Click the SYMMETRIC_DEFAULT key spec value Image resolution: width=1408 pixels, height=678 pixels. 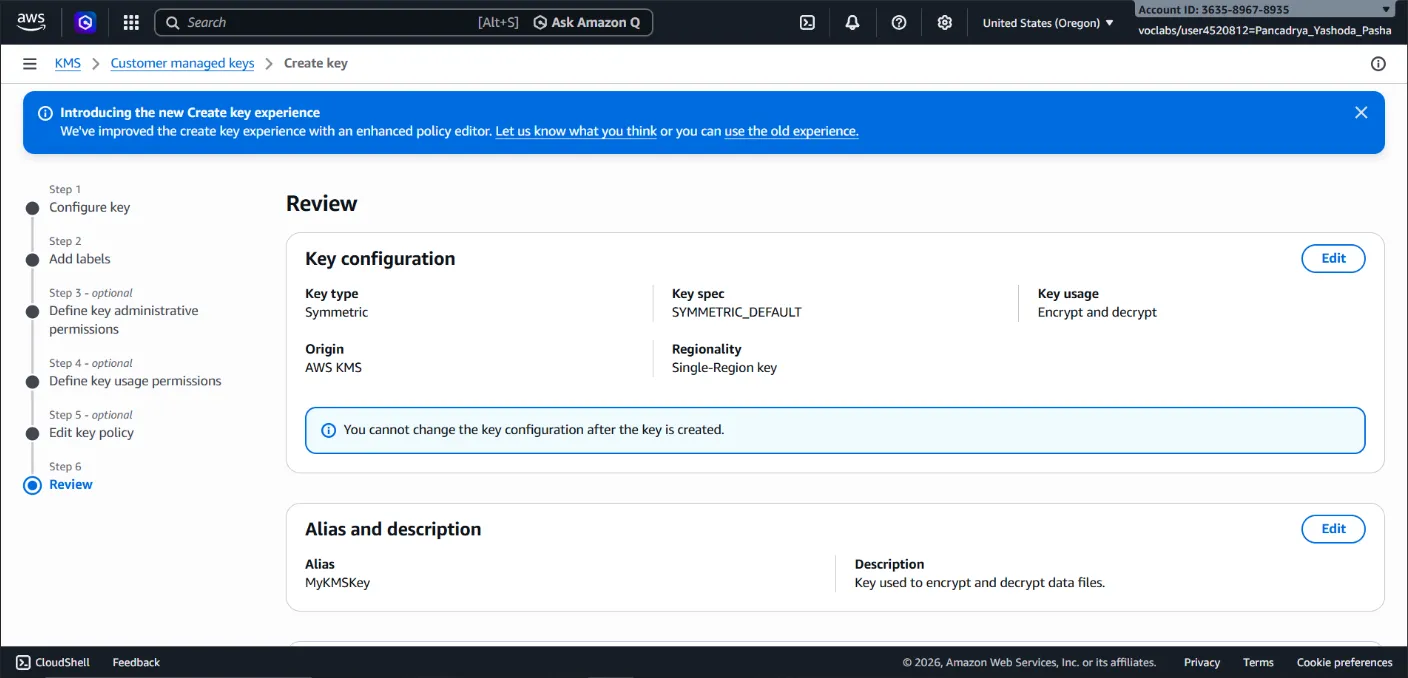(x=737, y=312)
